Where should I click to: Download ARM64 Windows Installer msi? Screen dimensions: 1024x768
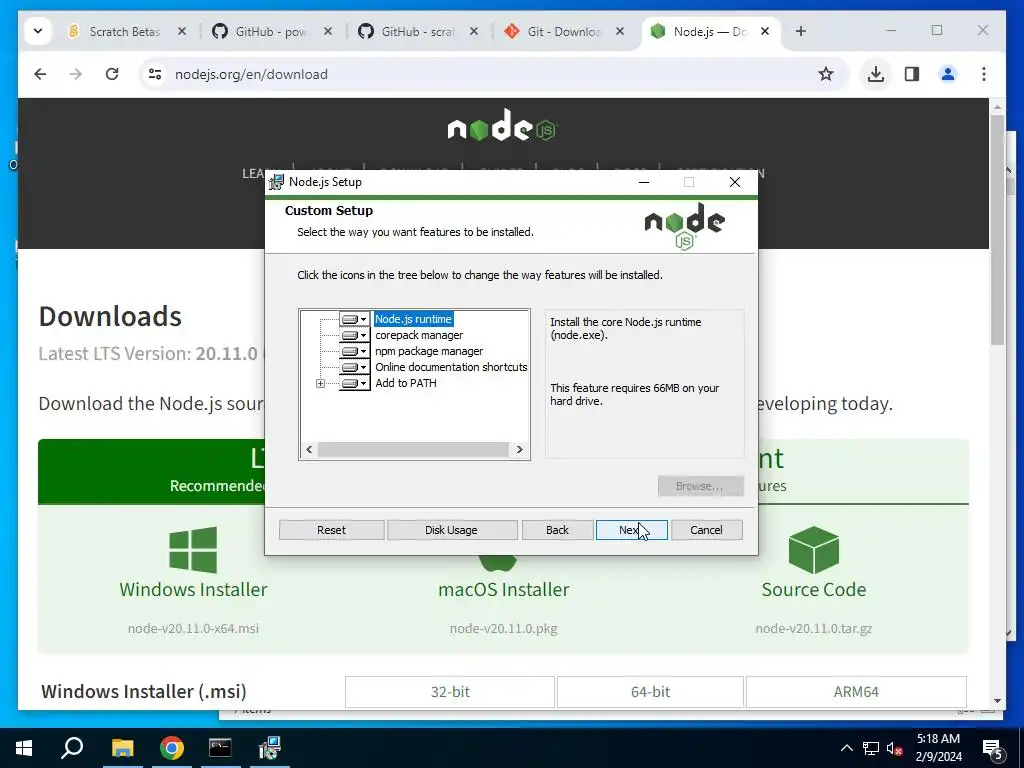tap(856, 692)
